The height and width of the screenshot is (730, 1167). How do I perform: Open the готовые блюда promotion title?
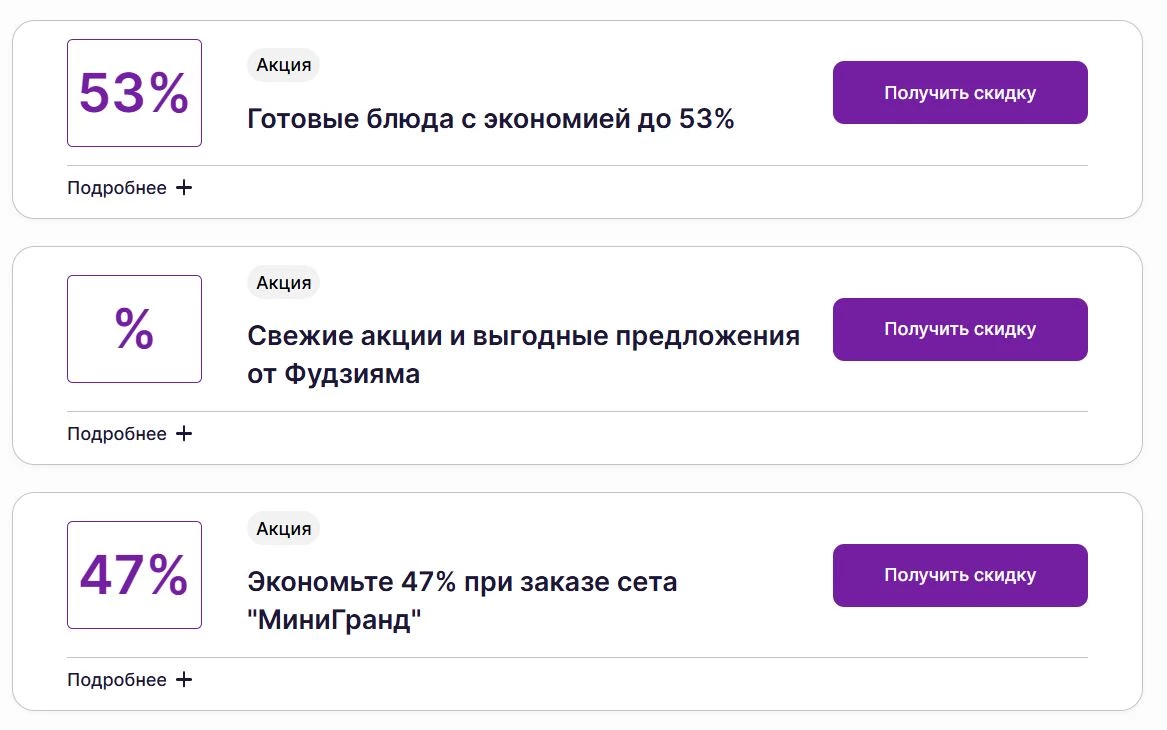point(489,119)
